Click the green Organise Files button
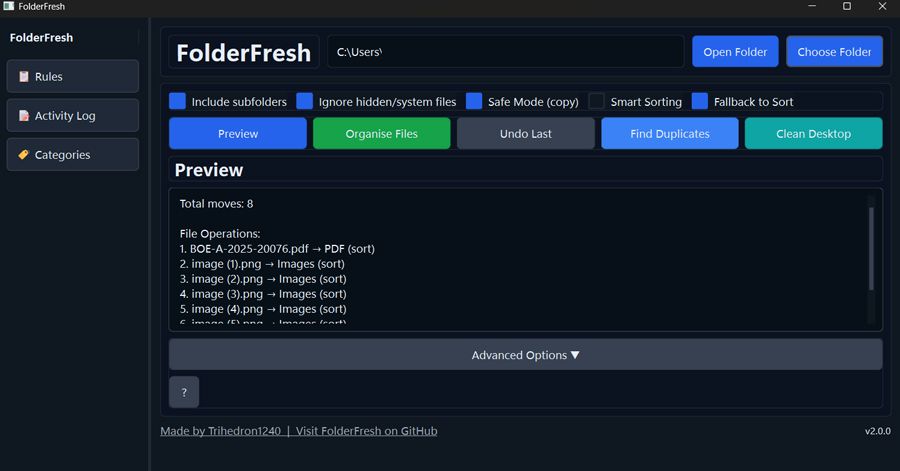The height and width of the screenshot is (471, 900). click(x=381, y=133)
